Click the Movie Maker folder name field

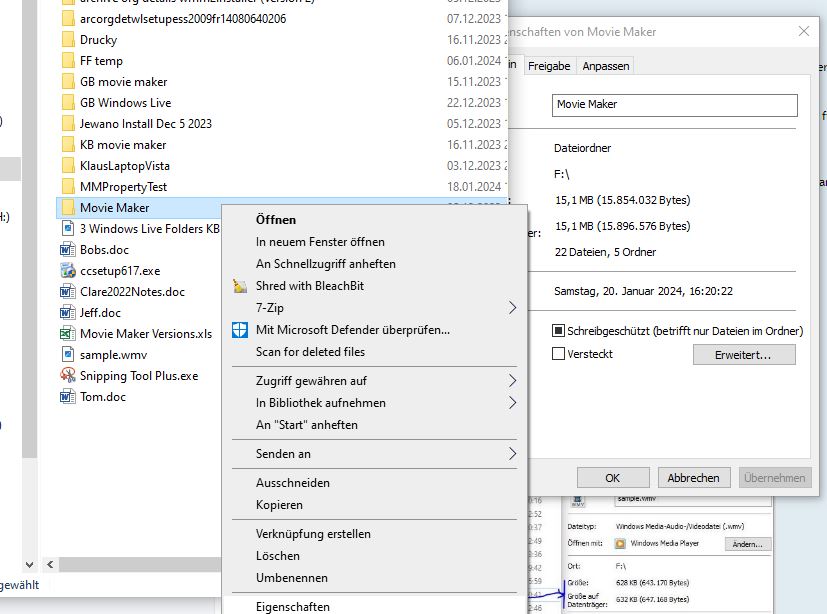coord(675,105)
